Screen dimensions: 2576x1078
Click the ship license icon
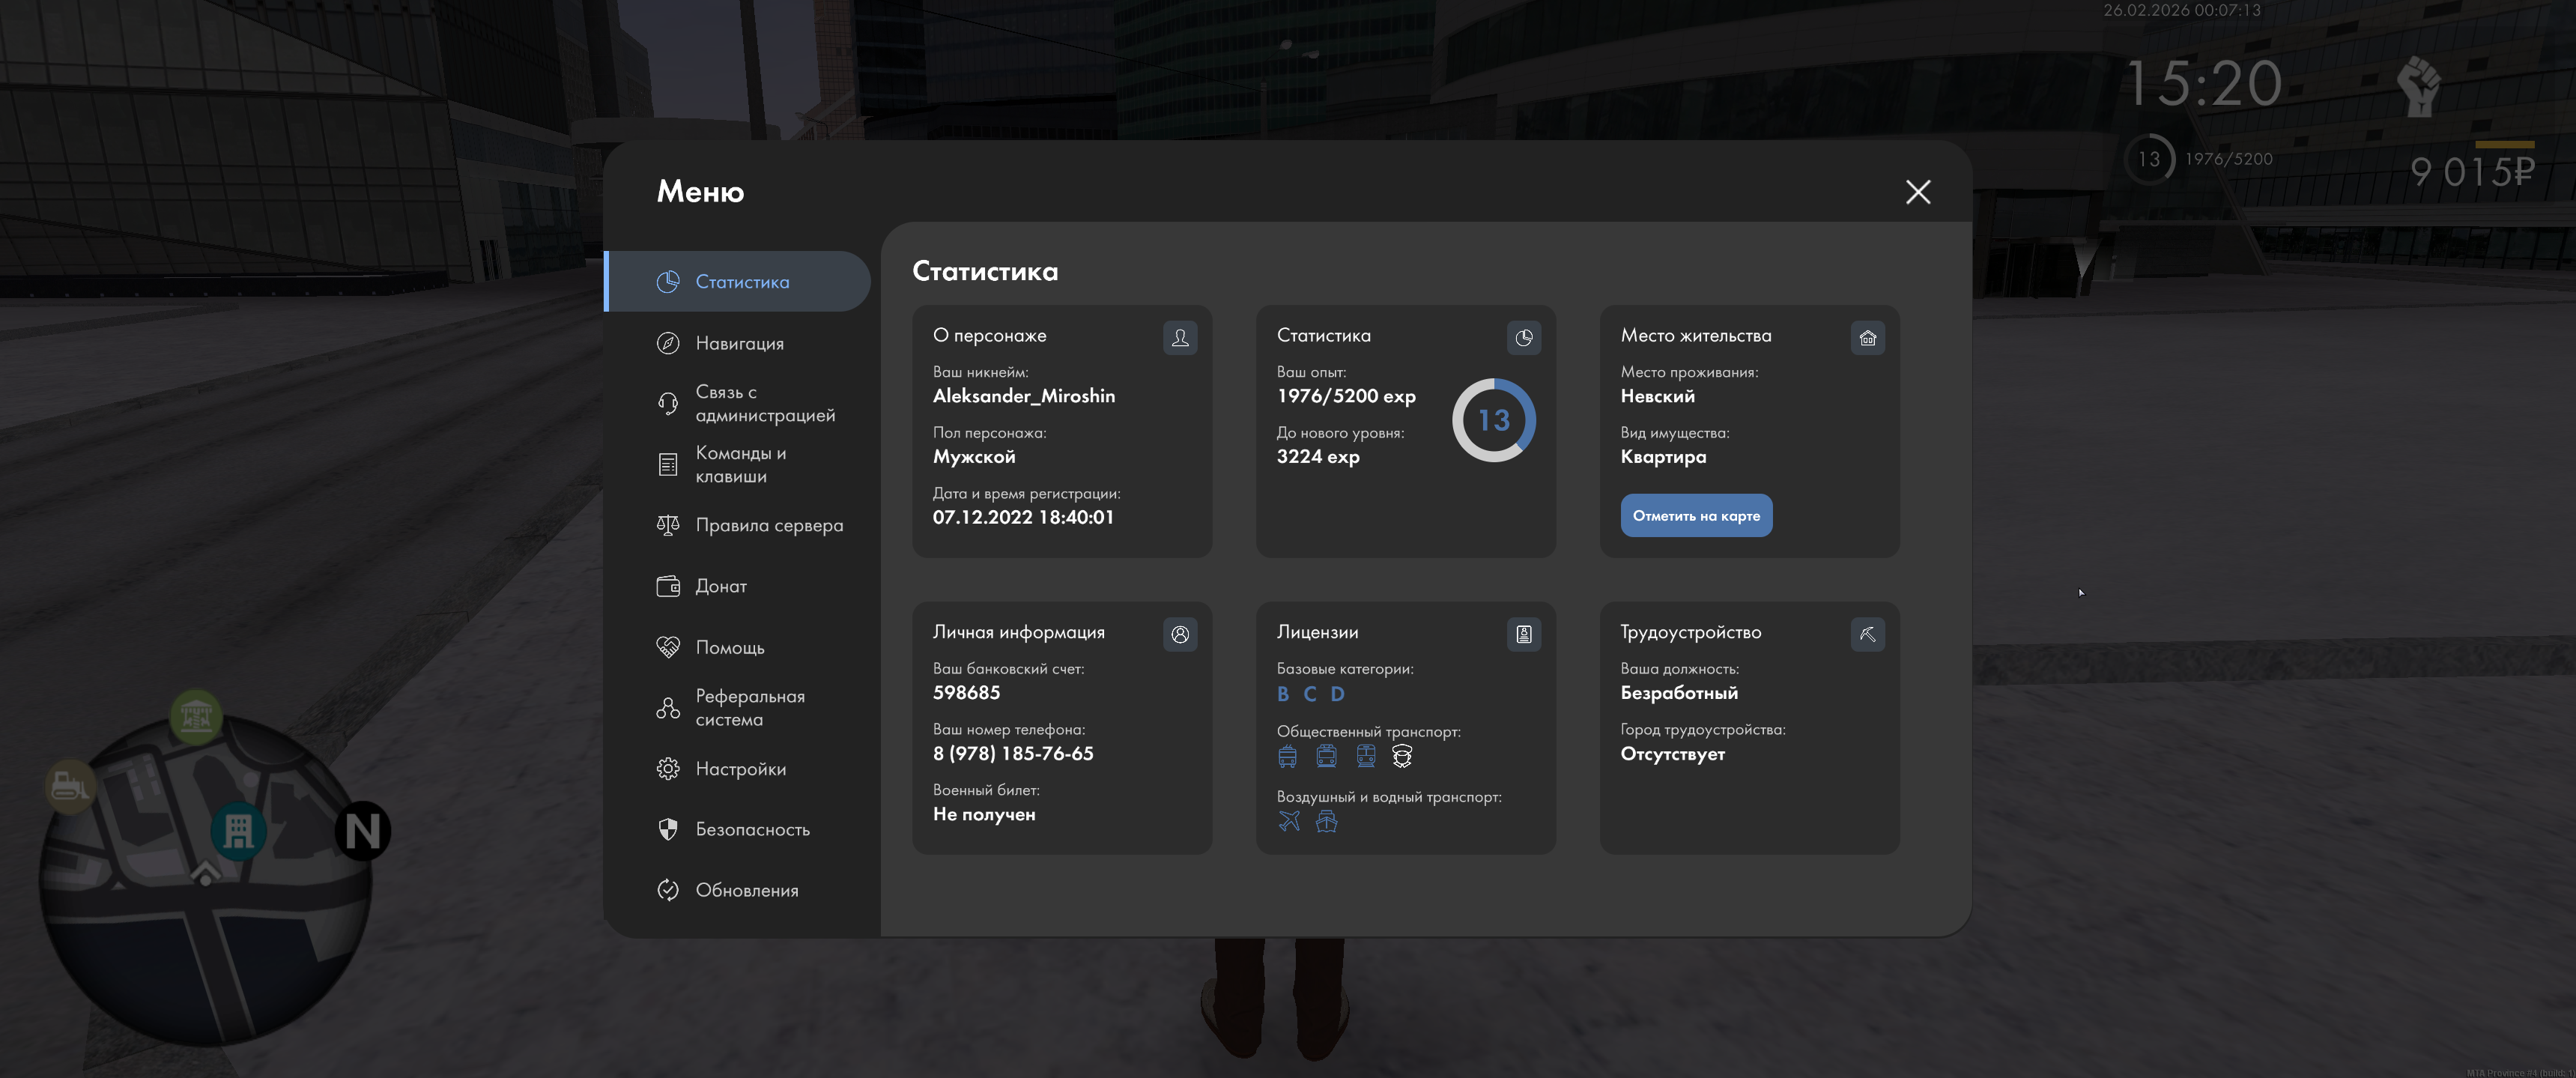1326,822
